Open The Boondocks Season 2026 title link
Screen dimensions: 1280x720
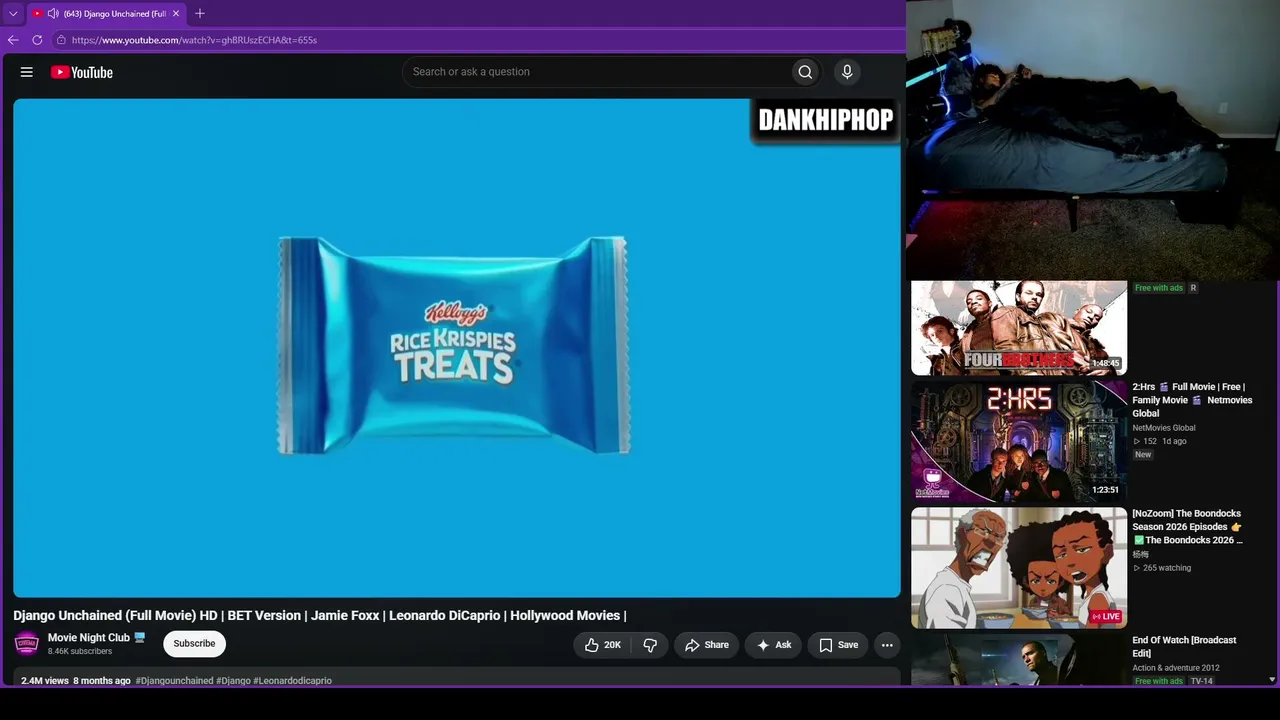1188,527
